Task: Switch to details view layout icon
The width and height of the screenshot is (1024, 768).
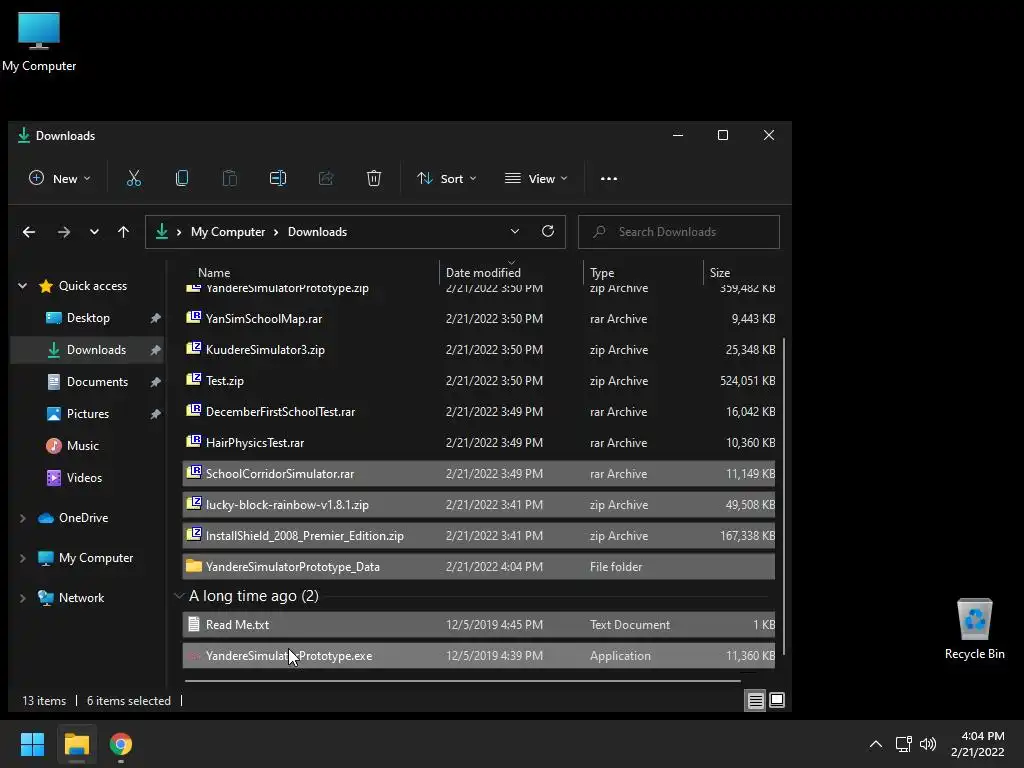Action: tap(756, 701)
